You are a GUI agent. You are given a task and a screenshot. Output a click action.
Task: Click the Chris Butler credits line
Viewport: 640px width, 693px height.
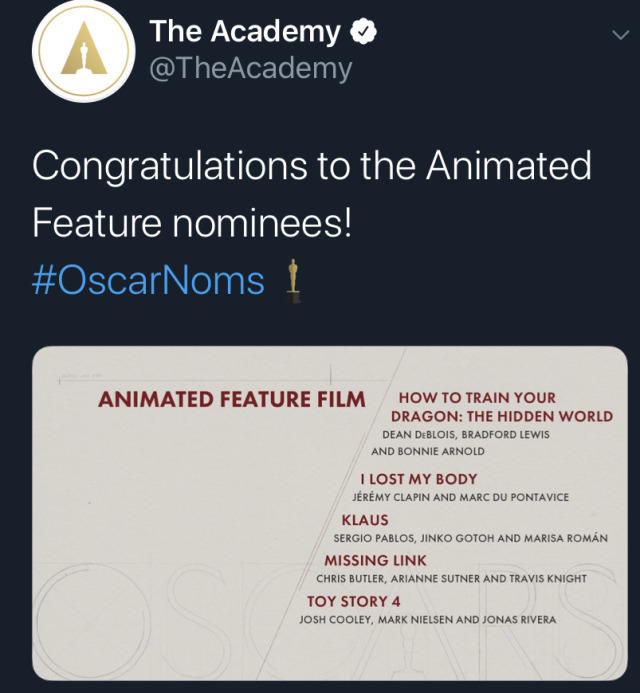(x=451, y=579)
